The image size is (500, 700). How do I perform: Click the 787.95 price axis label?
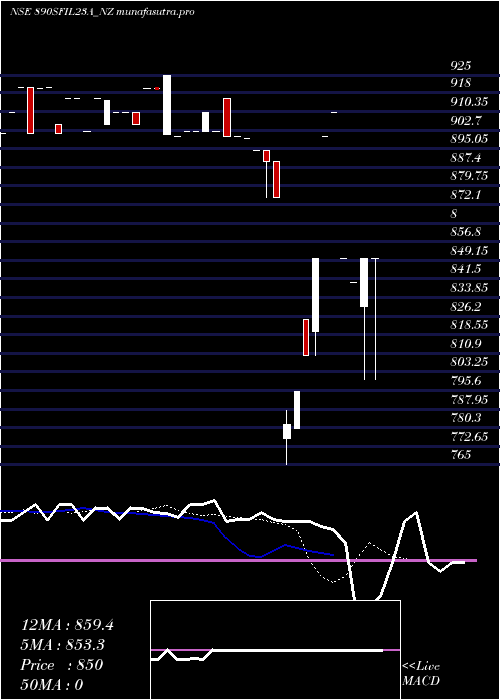469,399
